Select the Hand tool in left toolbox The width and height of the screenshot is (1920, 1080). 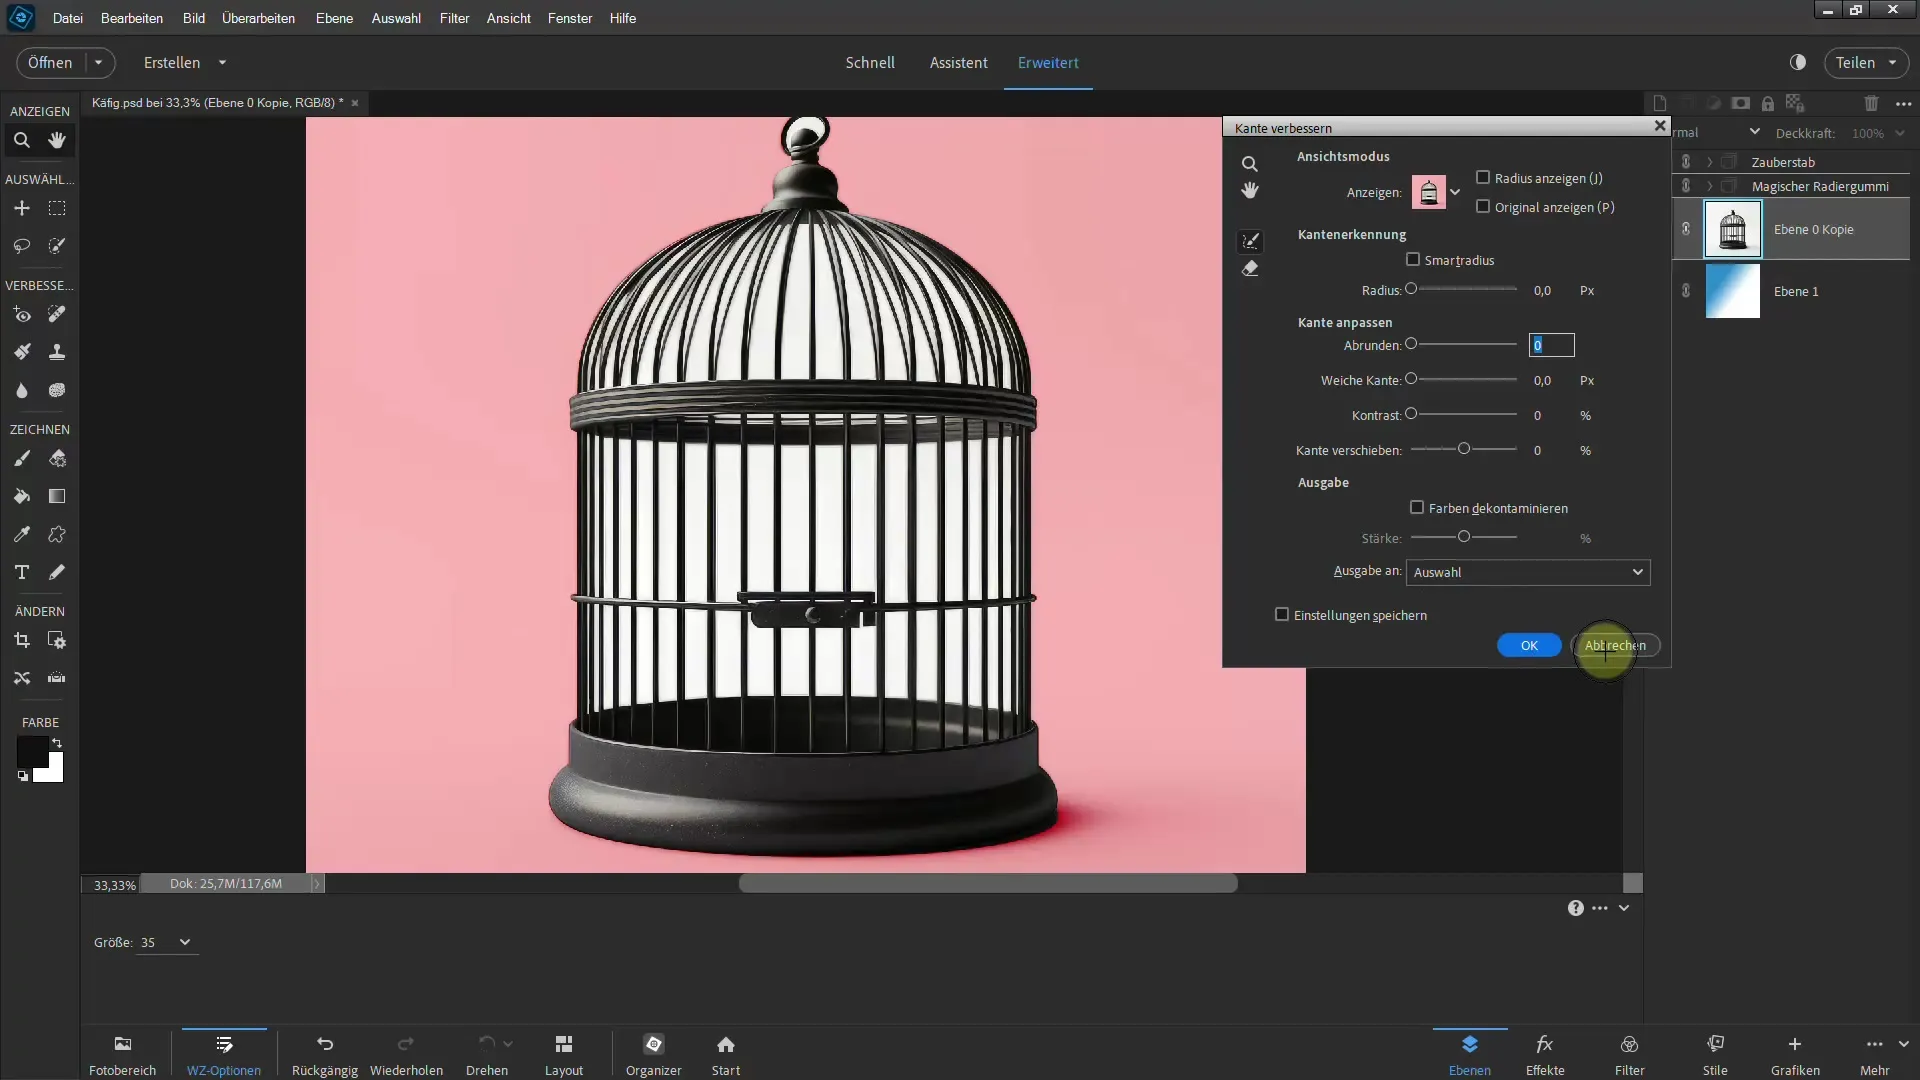pyautogui.click(x=57, y=140)
